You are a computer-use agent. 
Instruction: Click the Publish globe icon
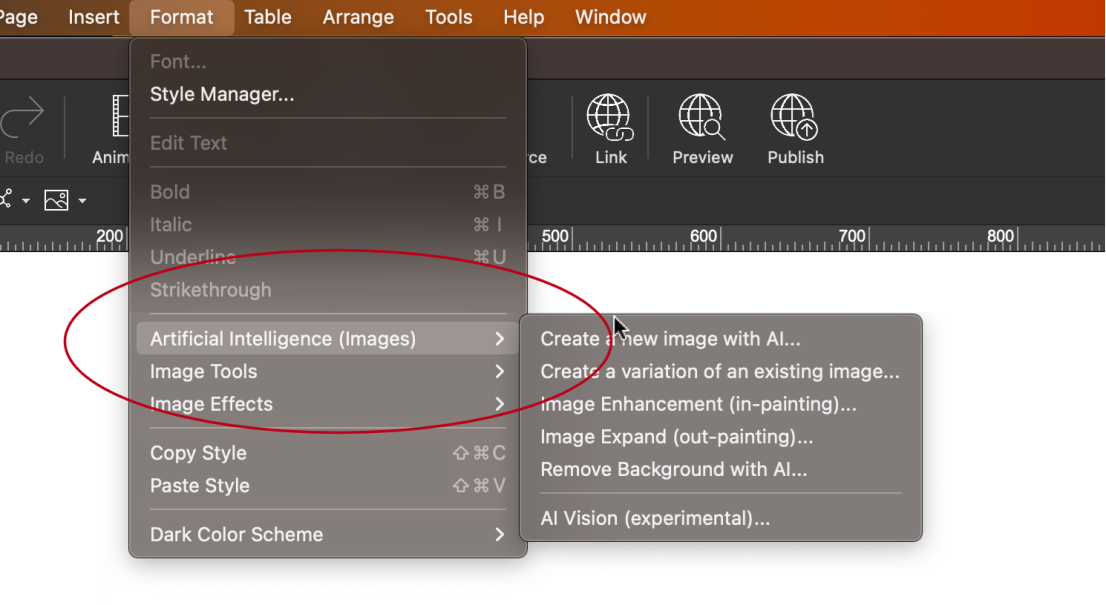click(795, 117)
